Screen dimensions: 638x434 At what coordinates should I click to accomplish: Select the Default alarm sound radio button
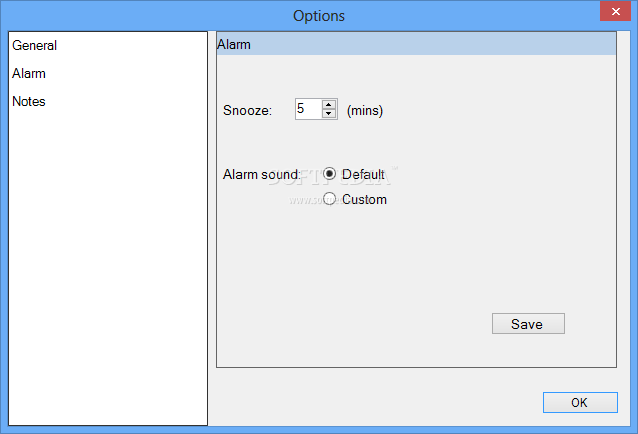pos(329,174)
